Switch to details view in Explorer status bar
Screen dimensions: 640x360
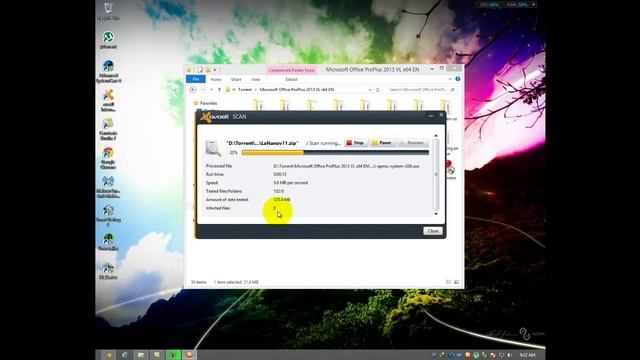coord(448,282)
